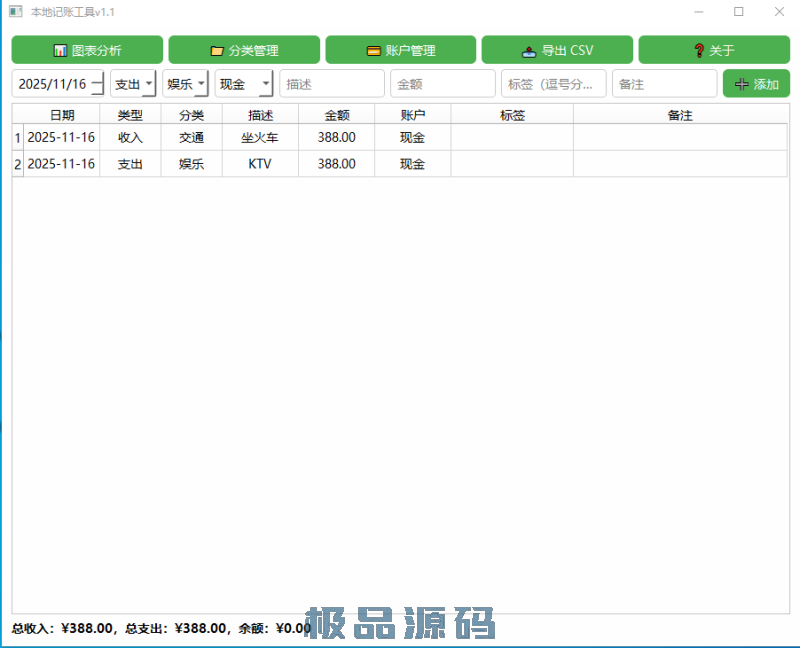The height and width of the screenshot is (648, 800).
Task: Click the export icon on 导出 CSV
Action: (x=527, y=50)
